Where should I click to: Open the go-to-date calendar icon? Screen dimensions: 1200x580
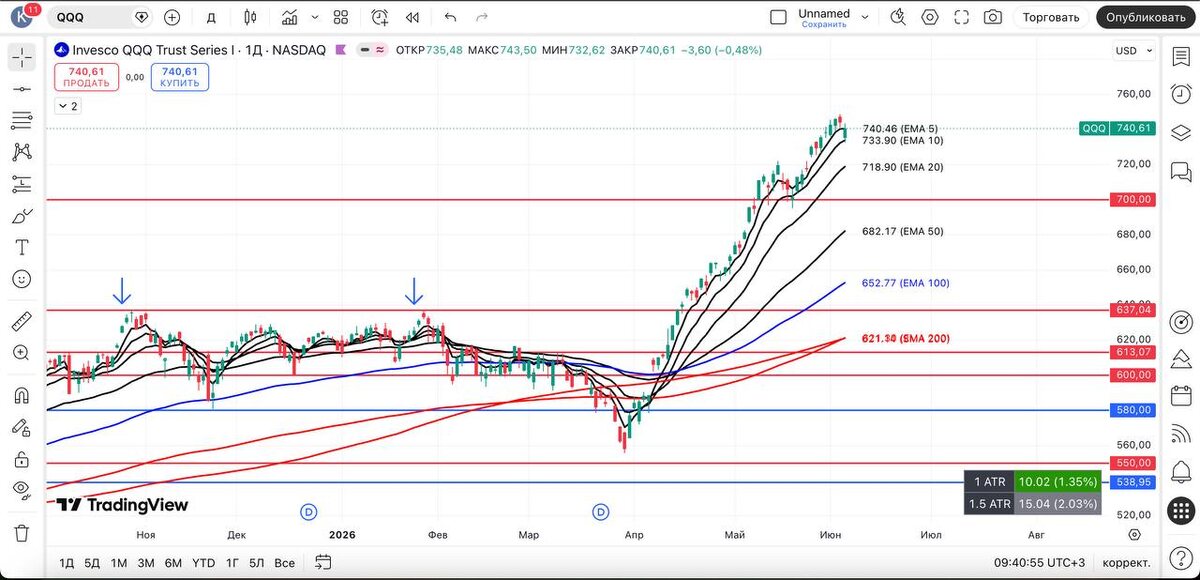[x=321, y=563]
